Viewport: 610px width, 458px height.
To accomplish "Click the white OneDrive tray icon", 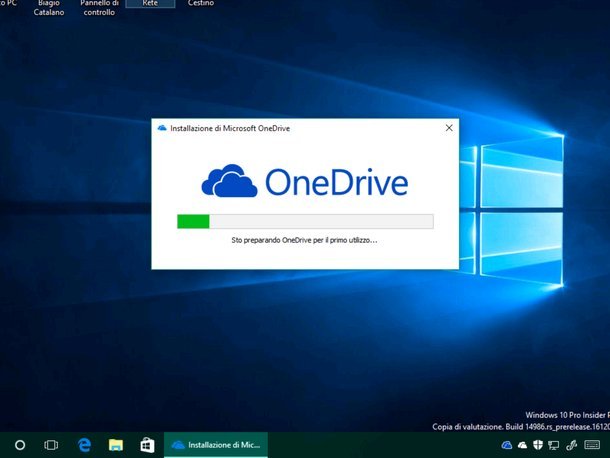I will [x=522, y=445].
